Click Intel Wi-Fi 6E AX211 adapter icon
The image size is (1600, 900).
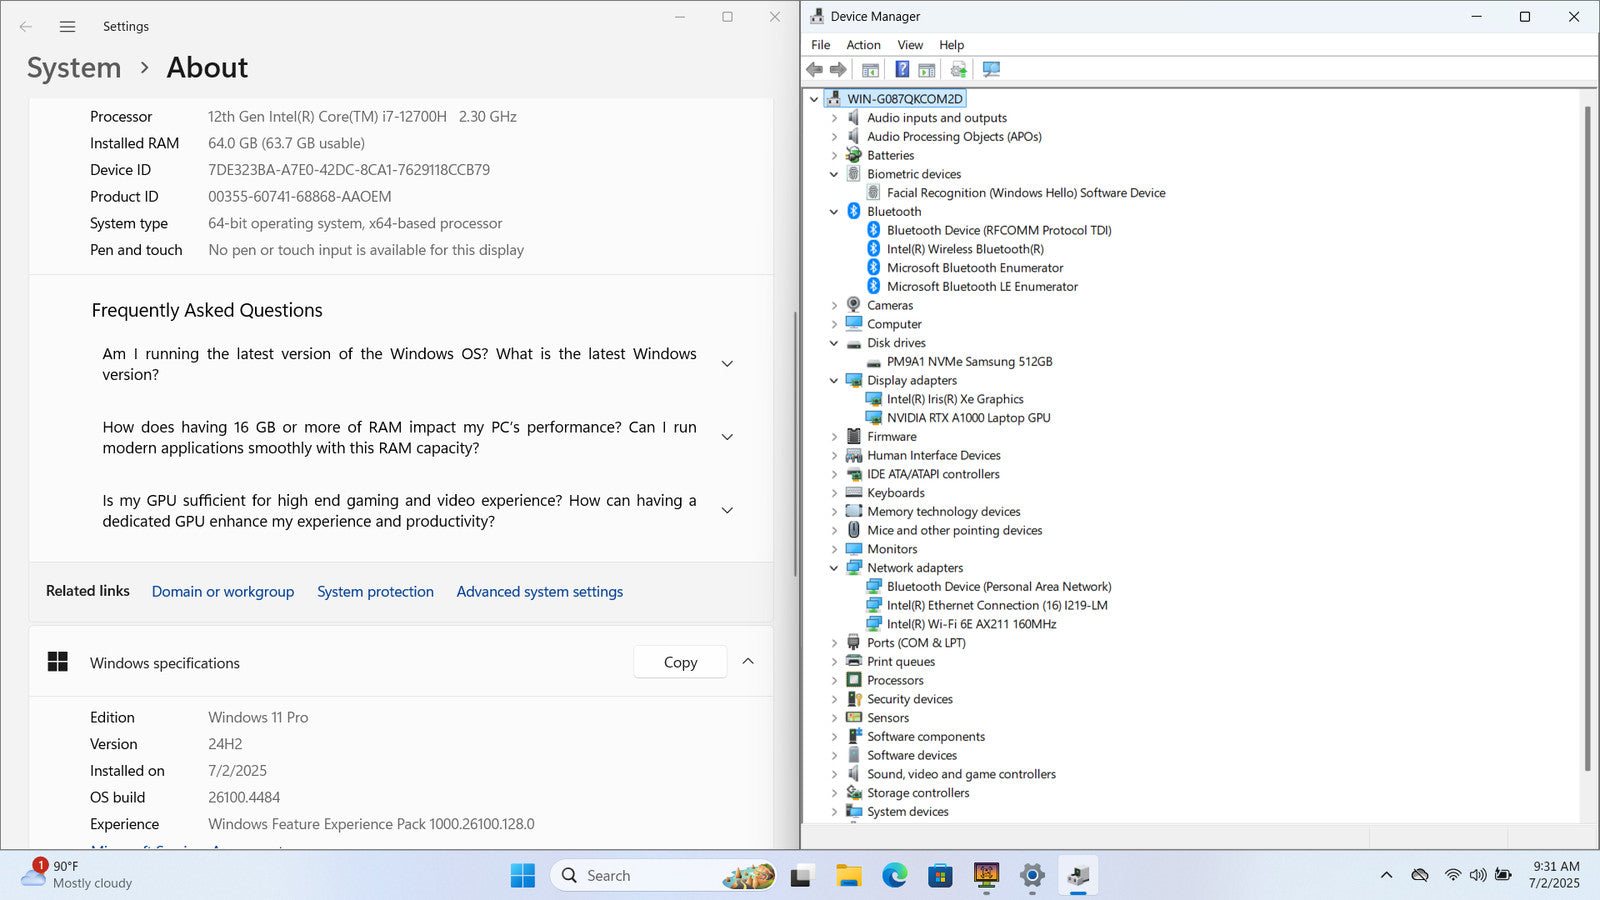tap(874, 624)
